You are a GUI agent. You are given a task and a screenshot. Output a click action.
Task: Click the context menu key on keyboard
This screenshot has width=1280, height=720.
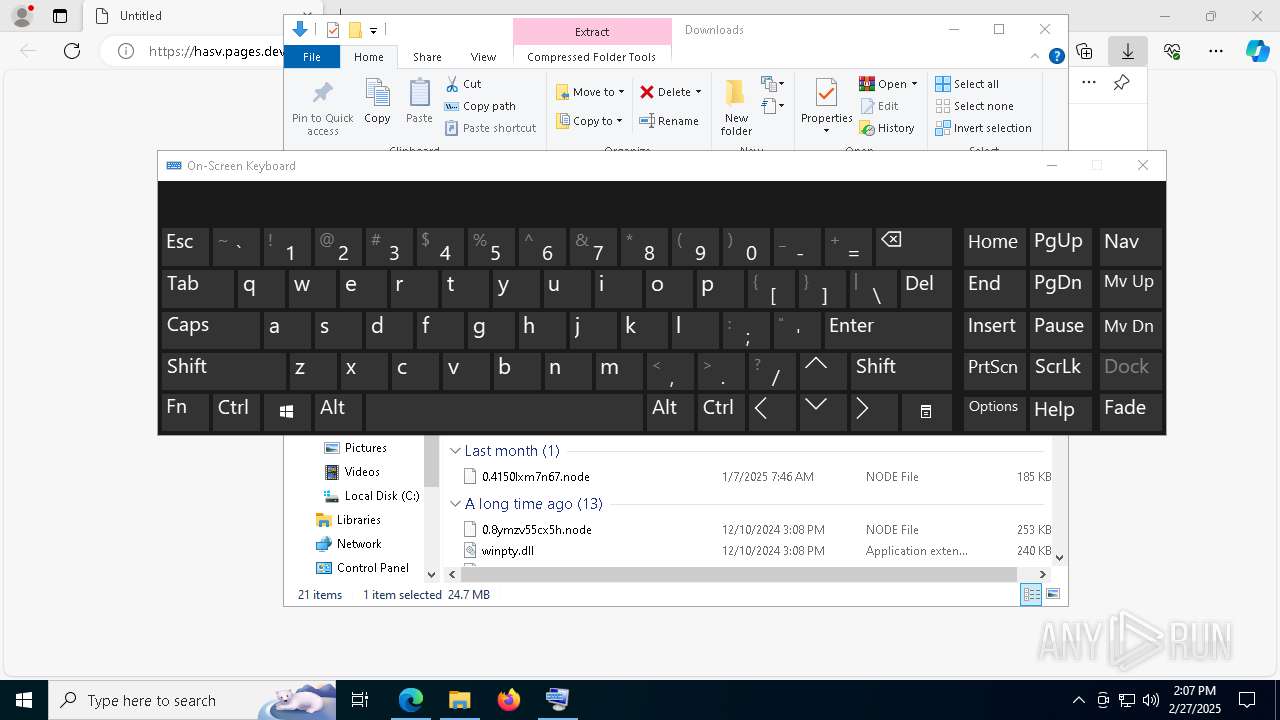(926, 412)
